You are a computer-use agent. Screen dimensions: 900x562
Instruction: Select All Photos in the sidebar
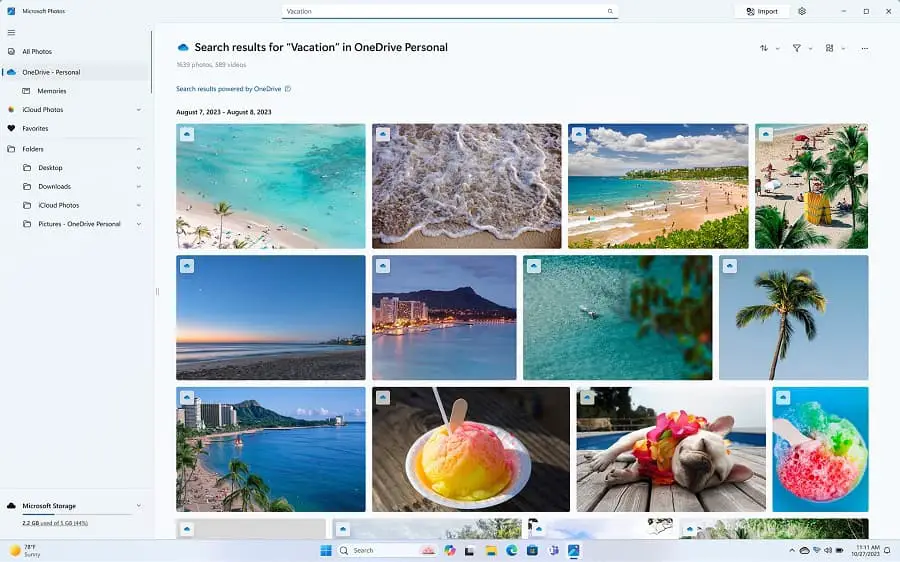pos(37,51)
